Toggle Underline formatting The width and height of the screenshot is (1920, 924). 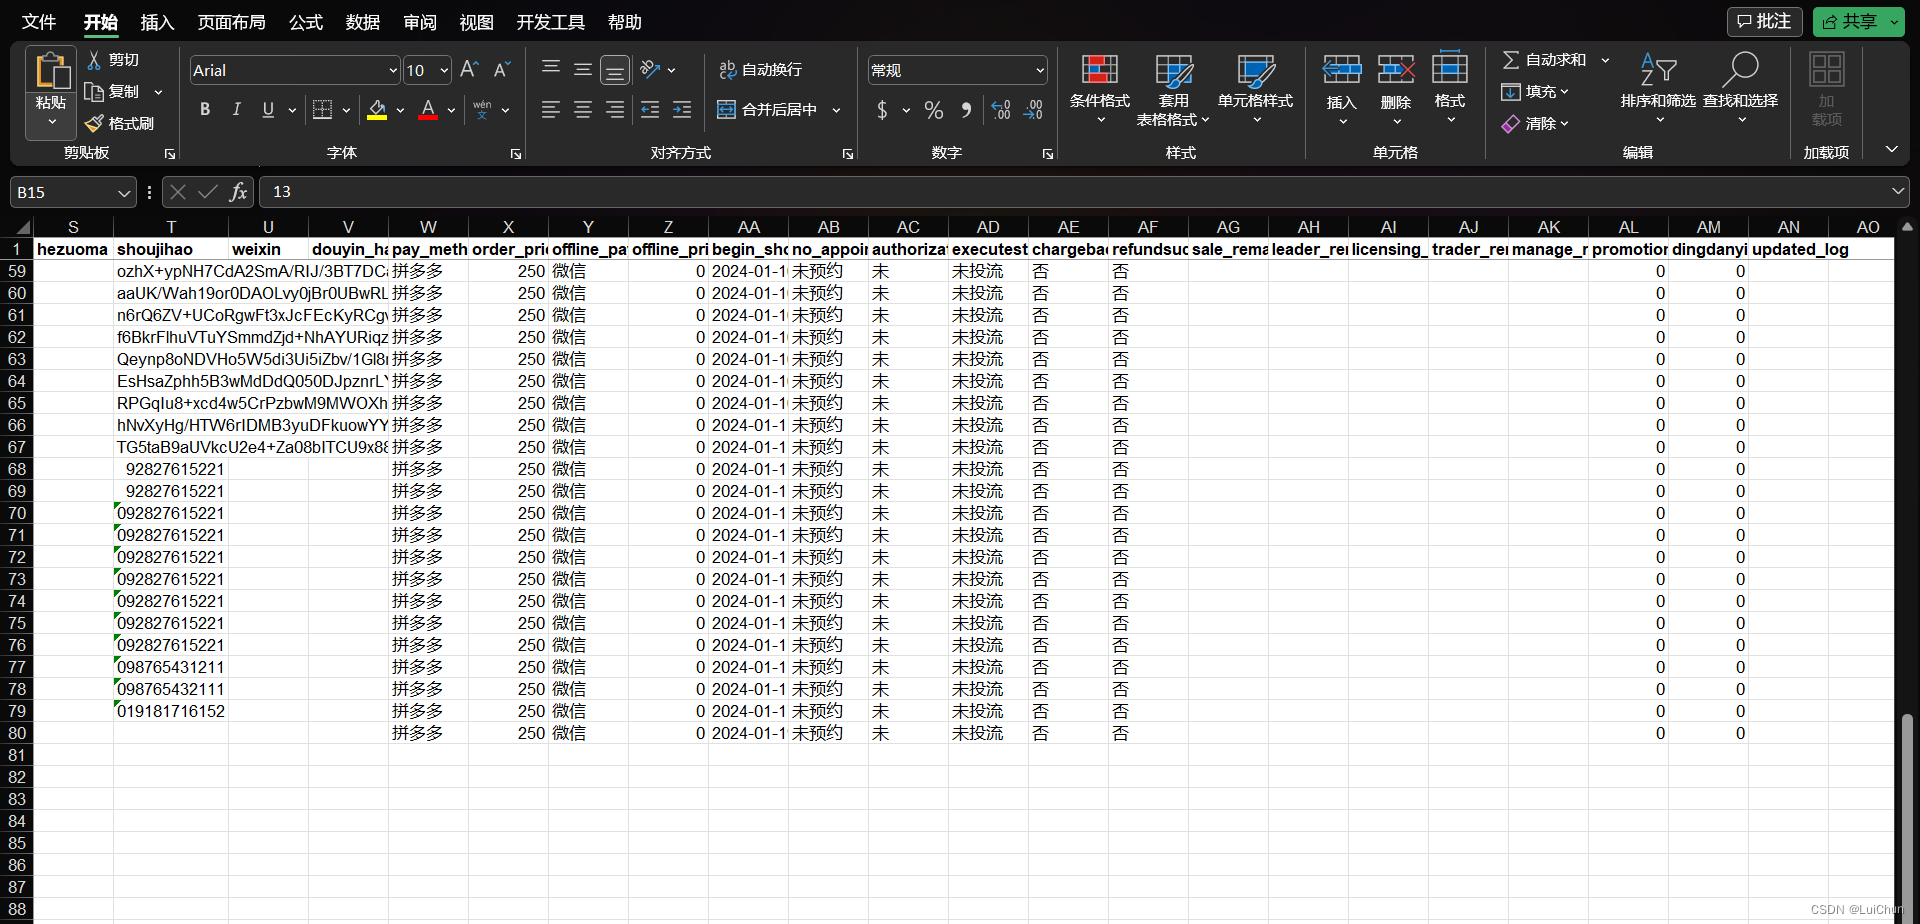pos(268,110)
